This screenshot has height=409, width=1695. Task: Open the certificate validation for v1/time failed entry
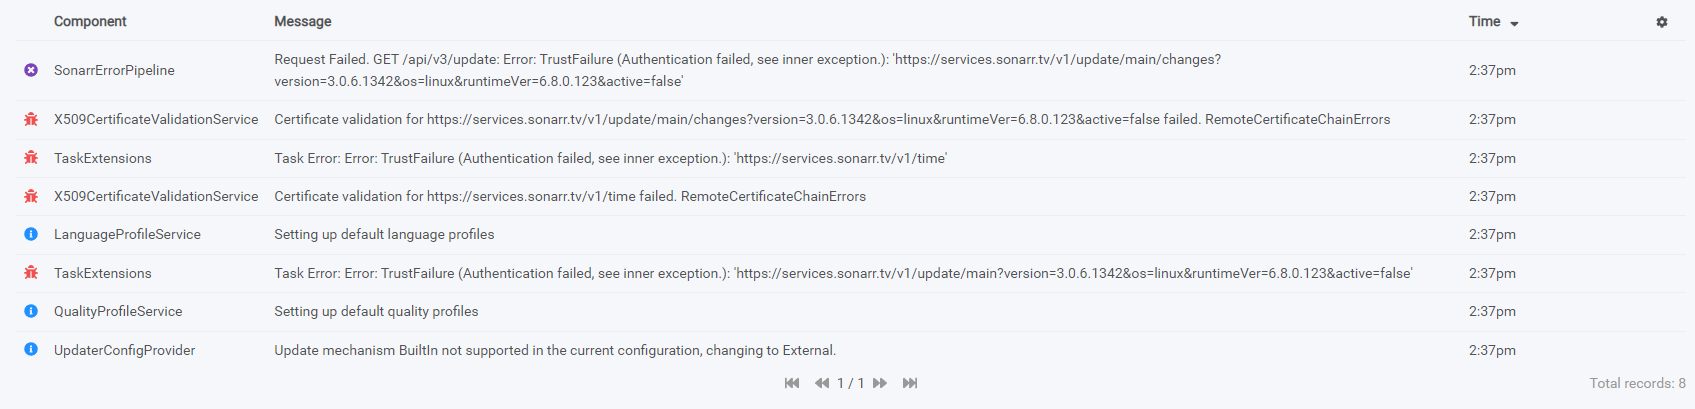pos(847,196)
